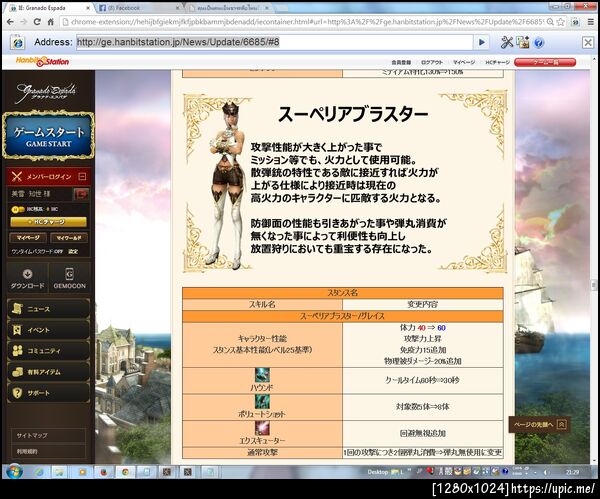Viewport: 600px width, 499px height.
Task: Click the Granado Espada logo in the sidebar
Action: click(x=46, y=92)
